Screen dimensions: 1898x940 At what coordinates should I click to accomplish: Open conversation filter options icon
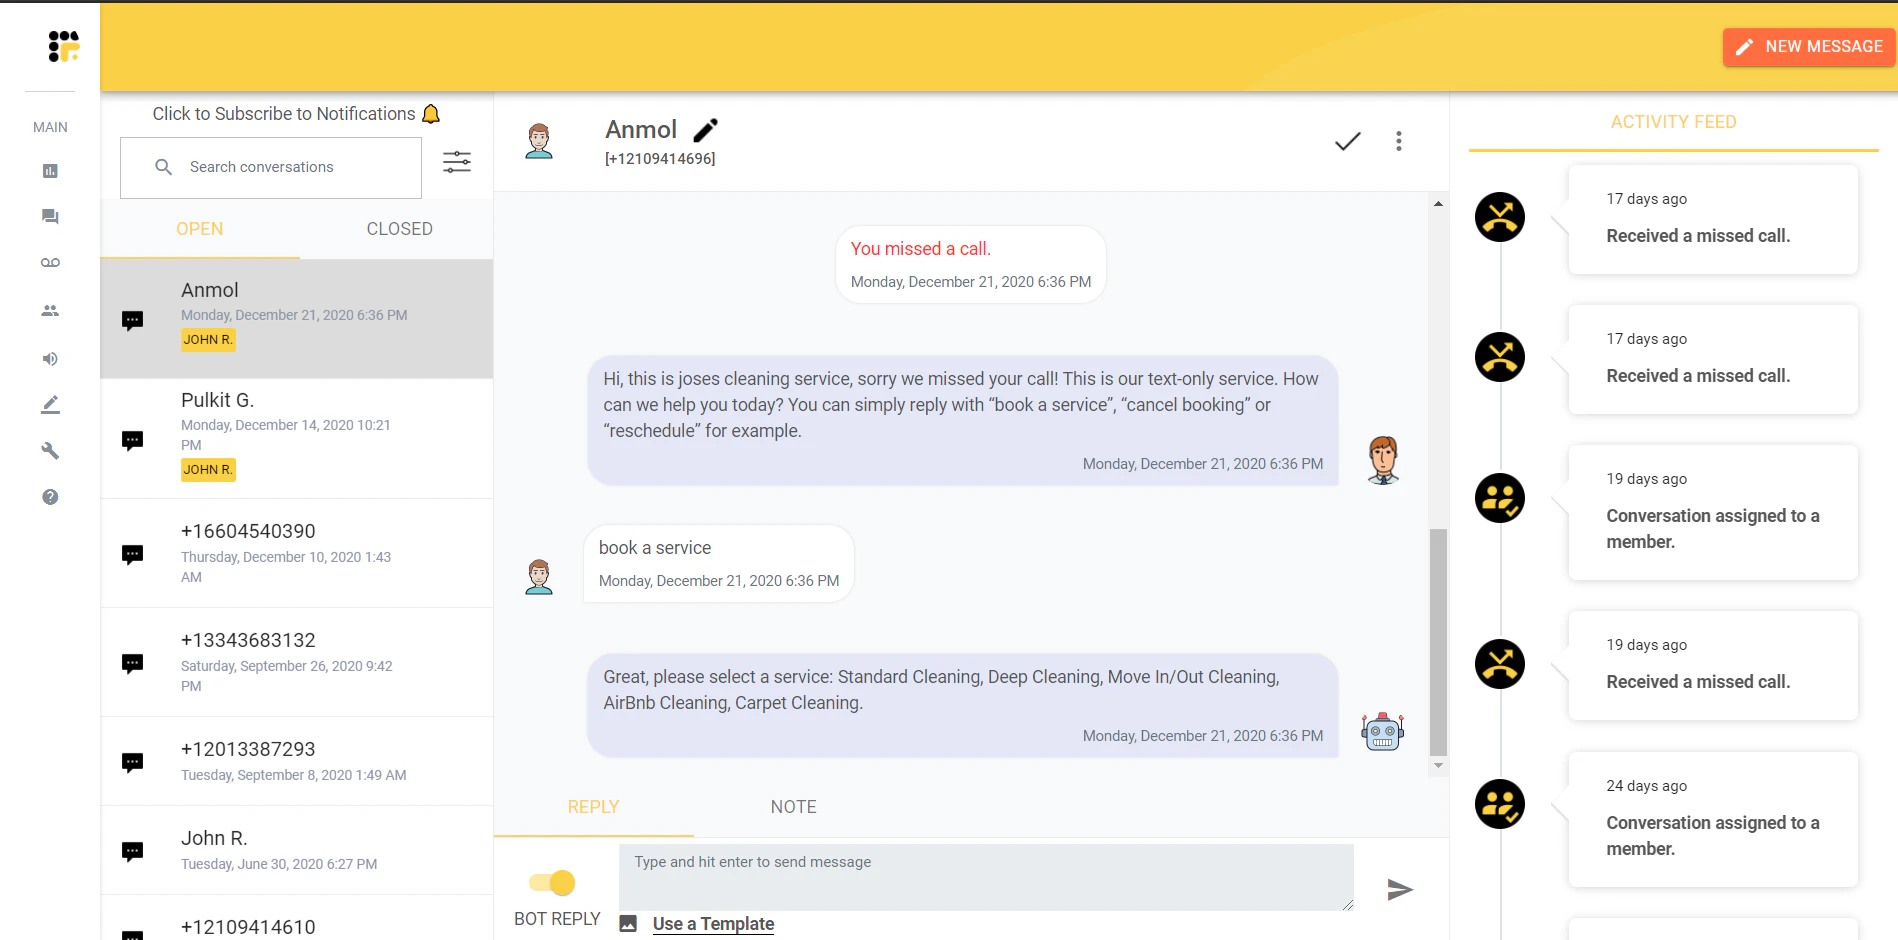[x=457, y=161]
